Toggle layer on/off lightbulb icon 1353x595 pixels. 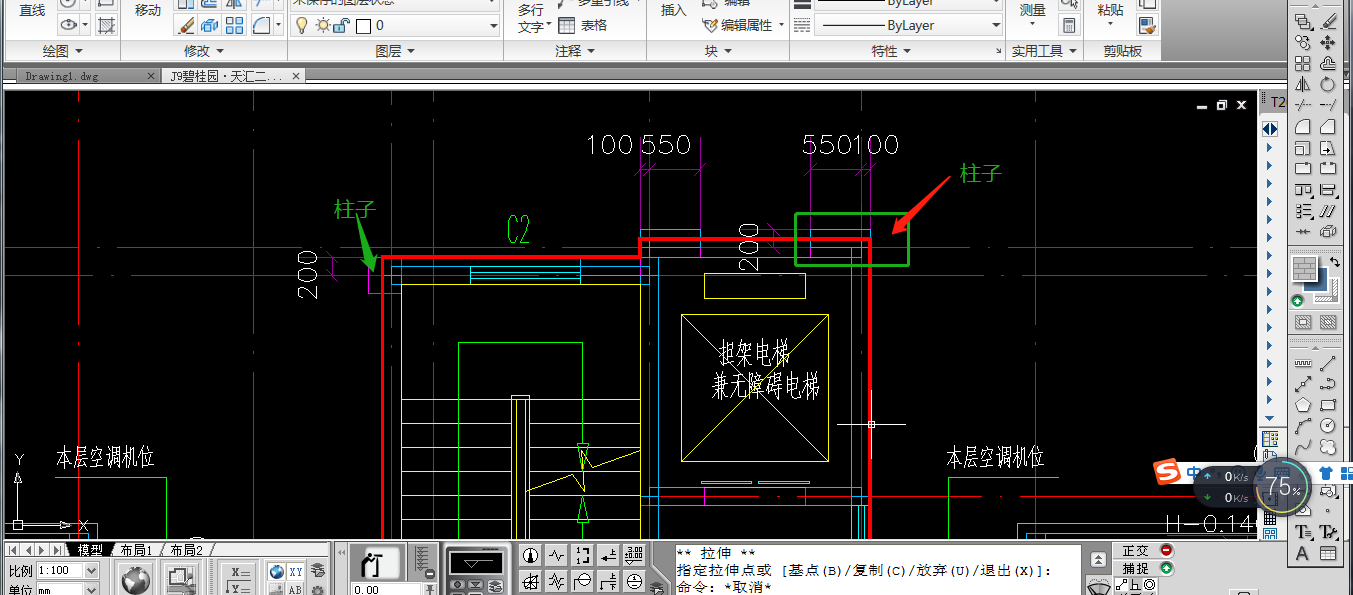click(x=304, y=25)
